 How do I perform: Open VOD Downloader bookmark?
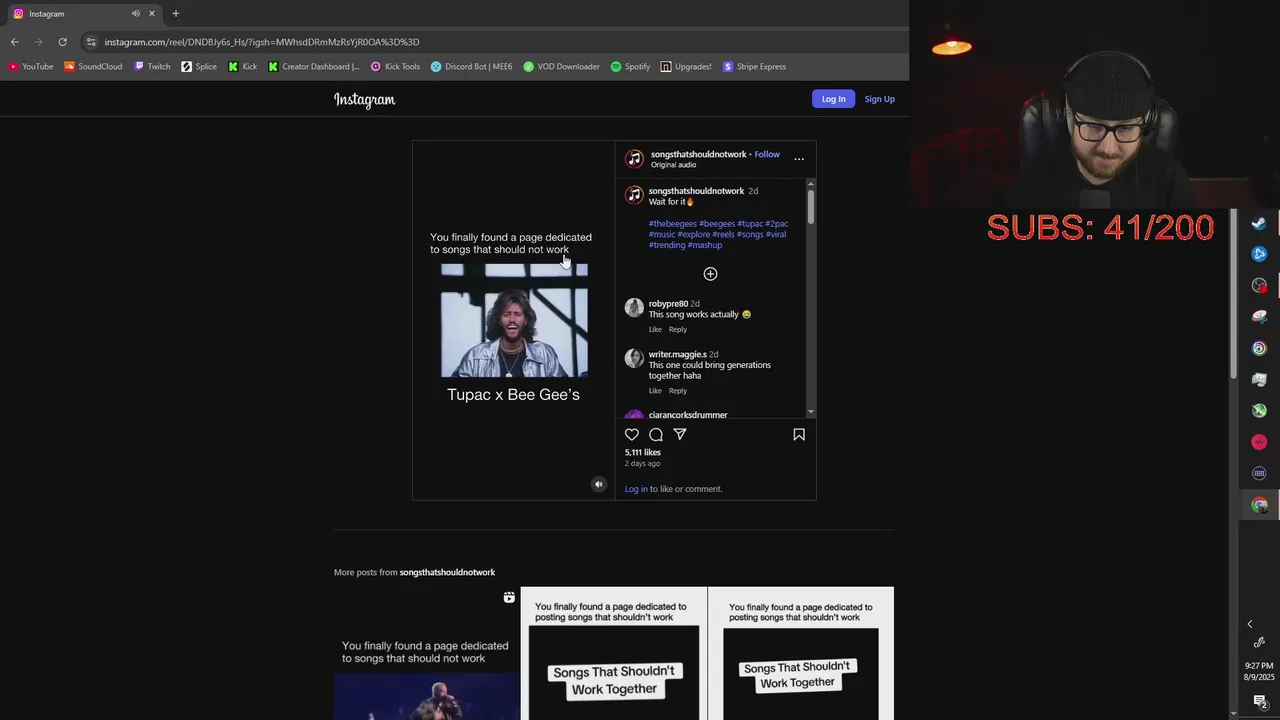(x=562, y=67)
